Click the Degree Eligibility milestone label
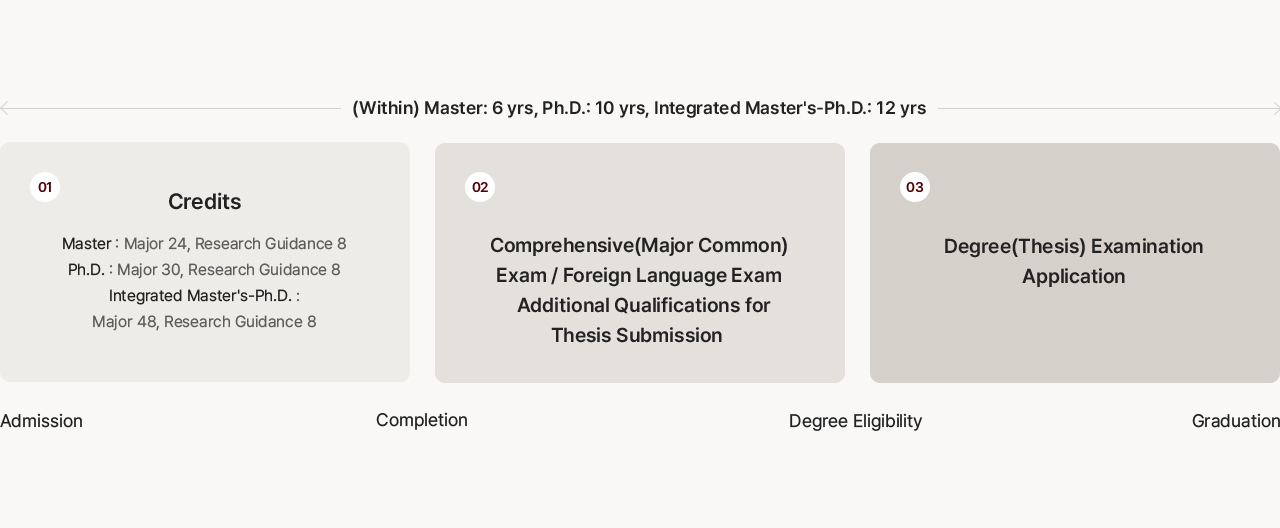 pos(855,421)
